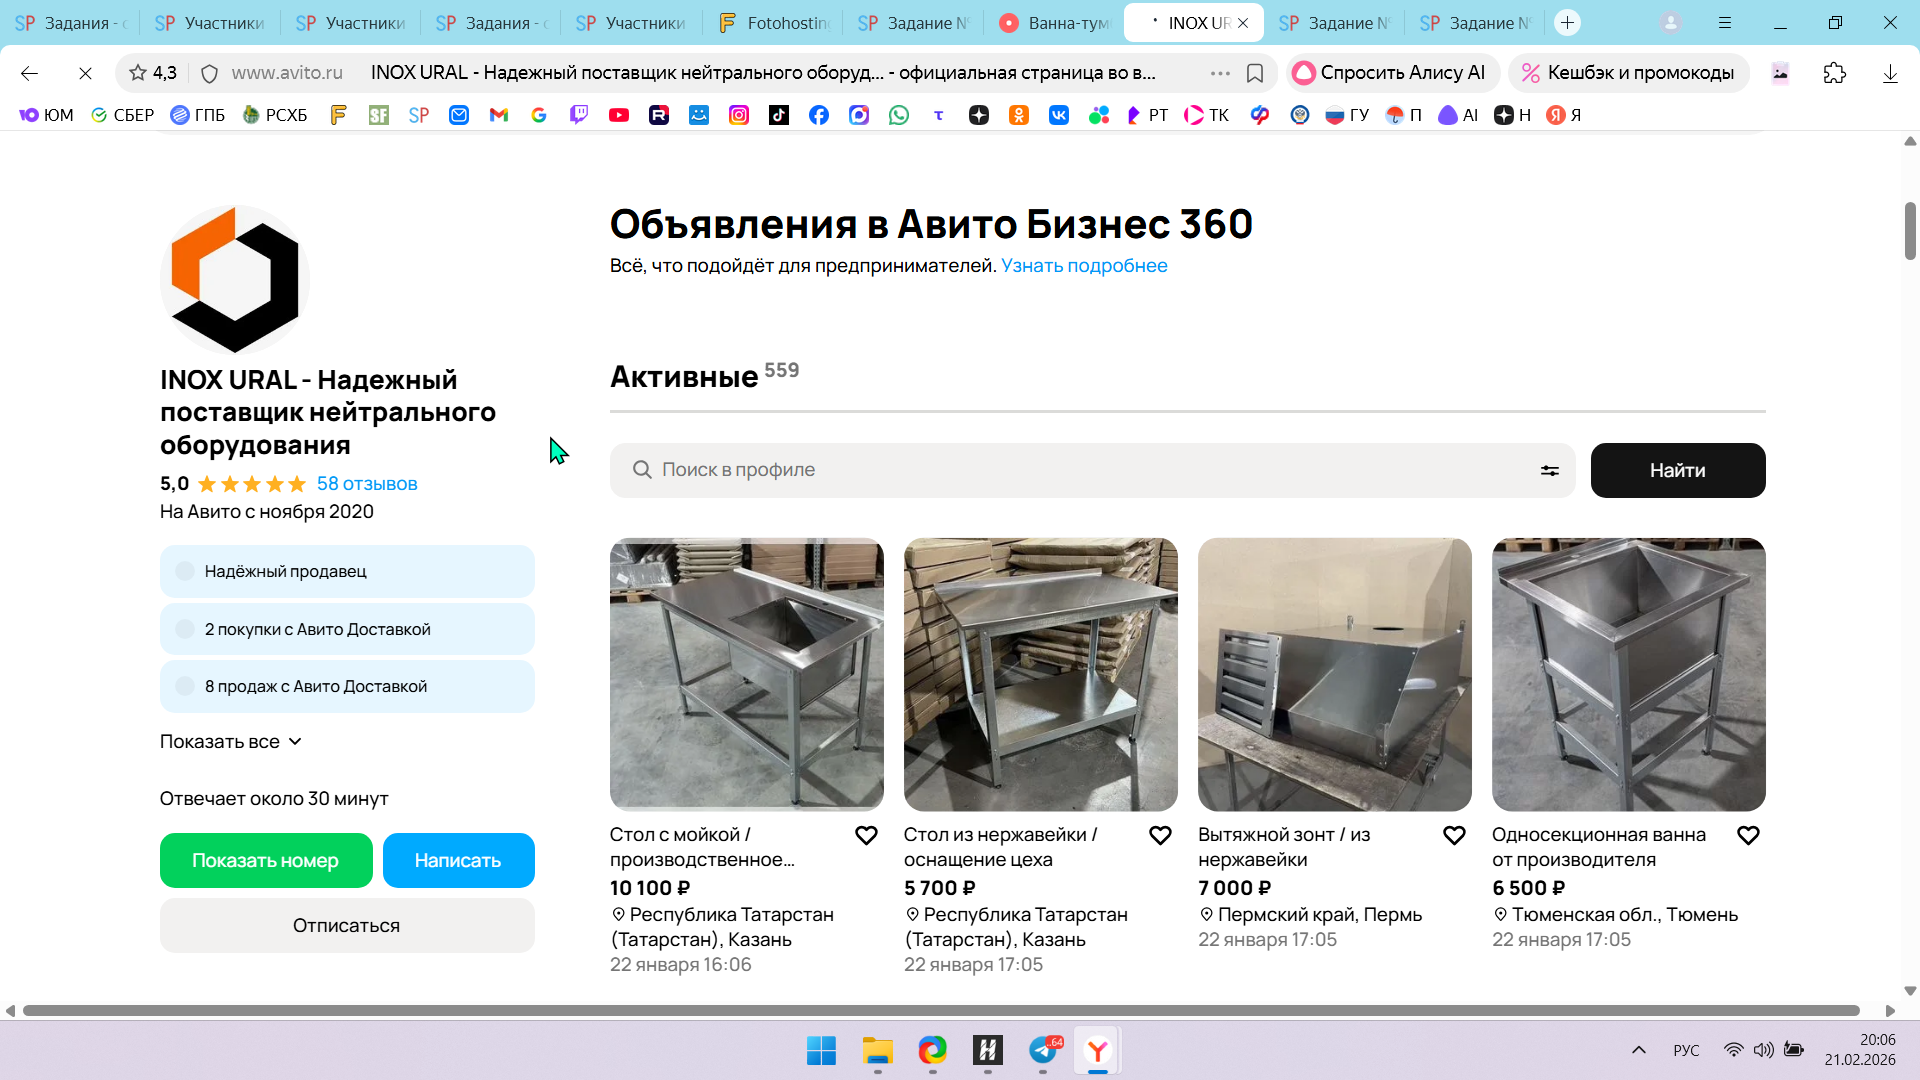Screen dimensions: 1920x1080
Task: Open Узнать подробнее link
Action: (1084, 265)
